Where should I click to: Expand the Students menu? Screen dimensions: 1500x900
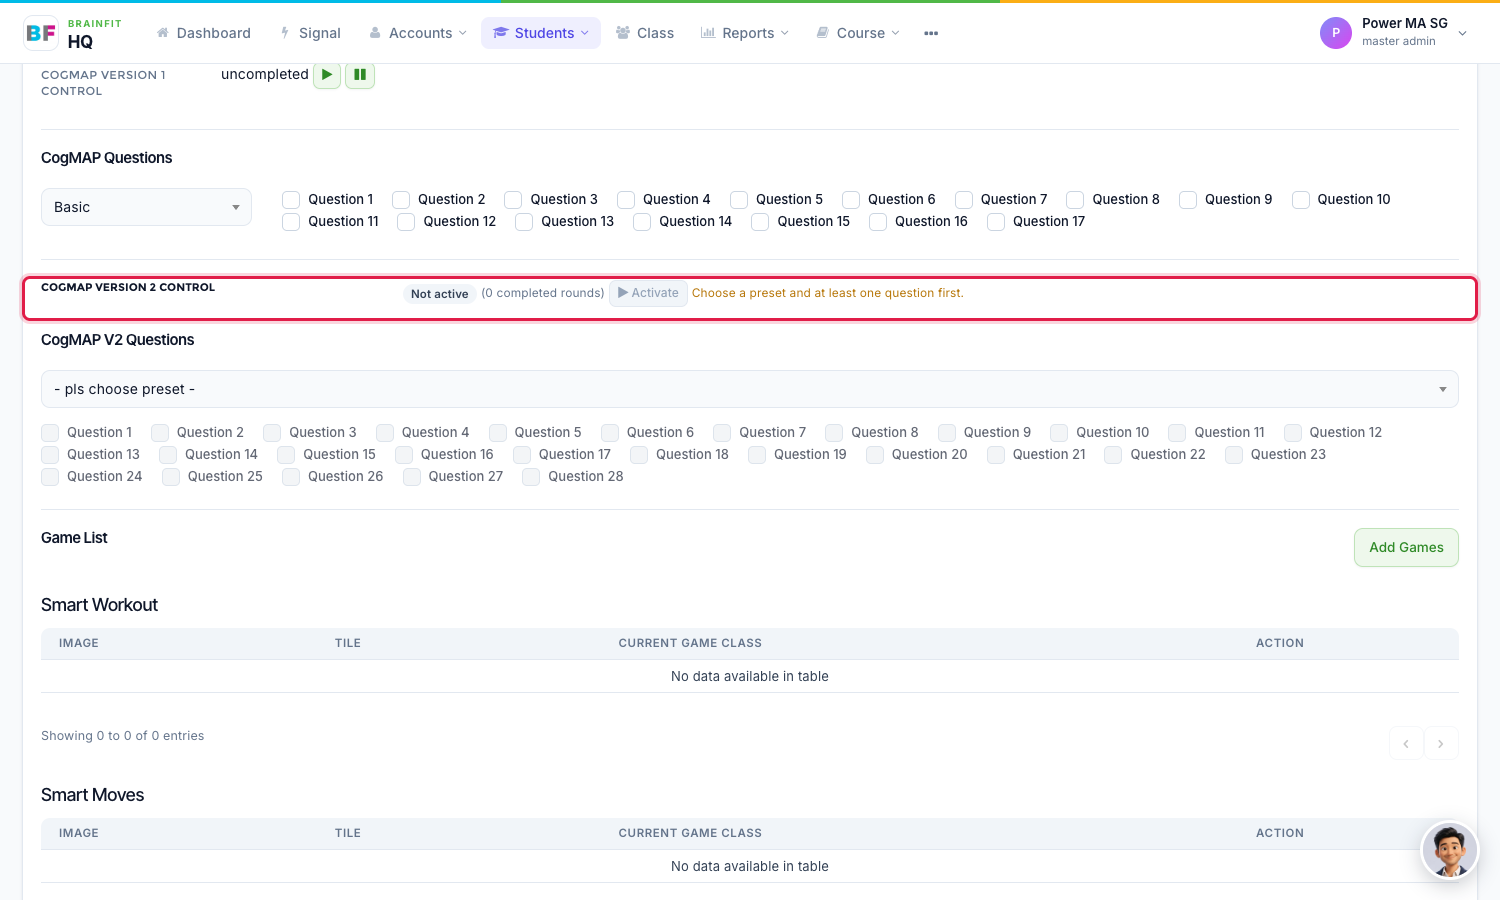coord(541,33)
